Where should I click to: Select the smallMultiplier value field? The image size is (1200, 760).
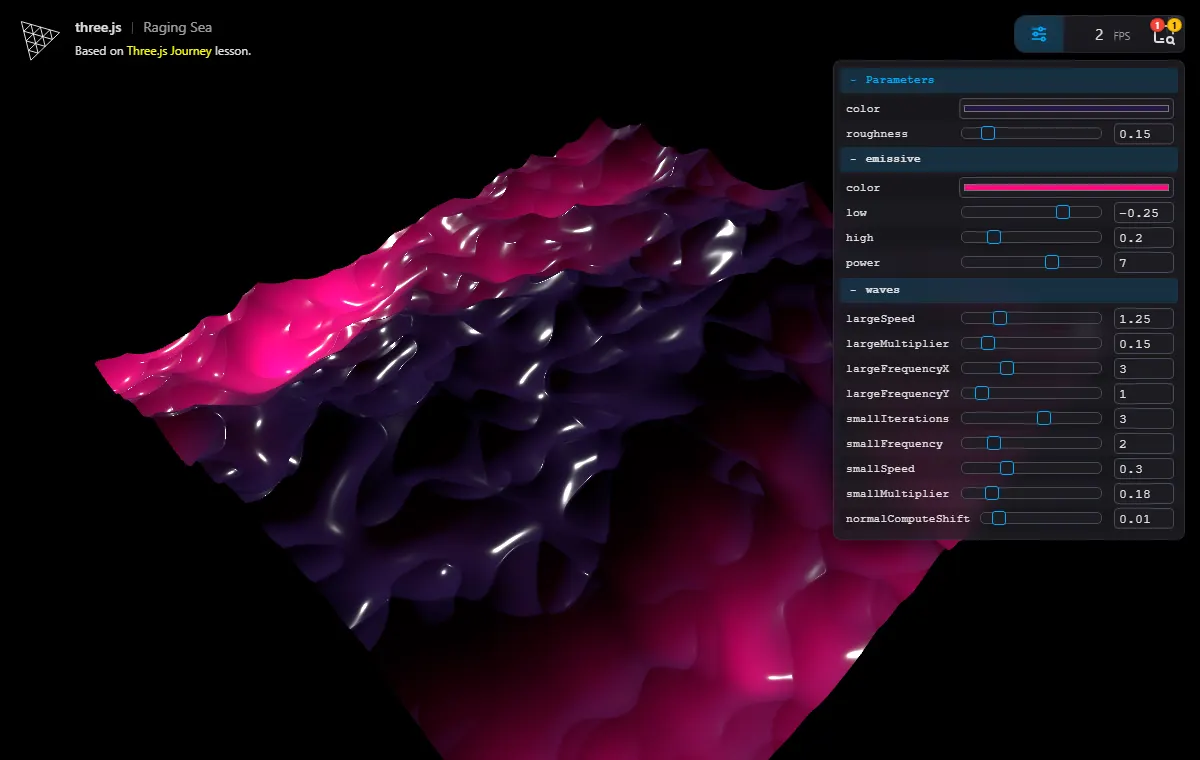pyautogui.click(x=1143, y=494)
